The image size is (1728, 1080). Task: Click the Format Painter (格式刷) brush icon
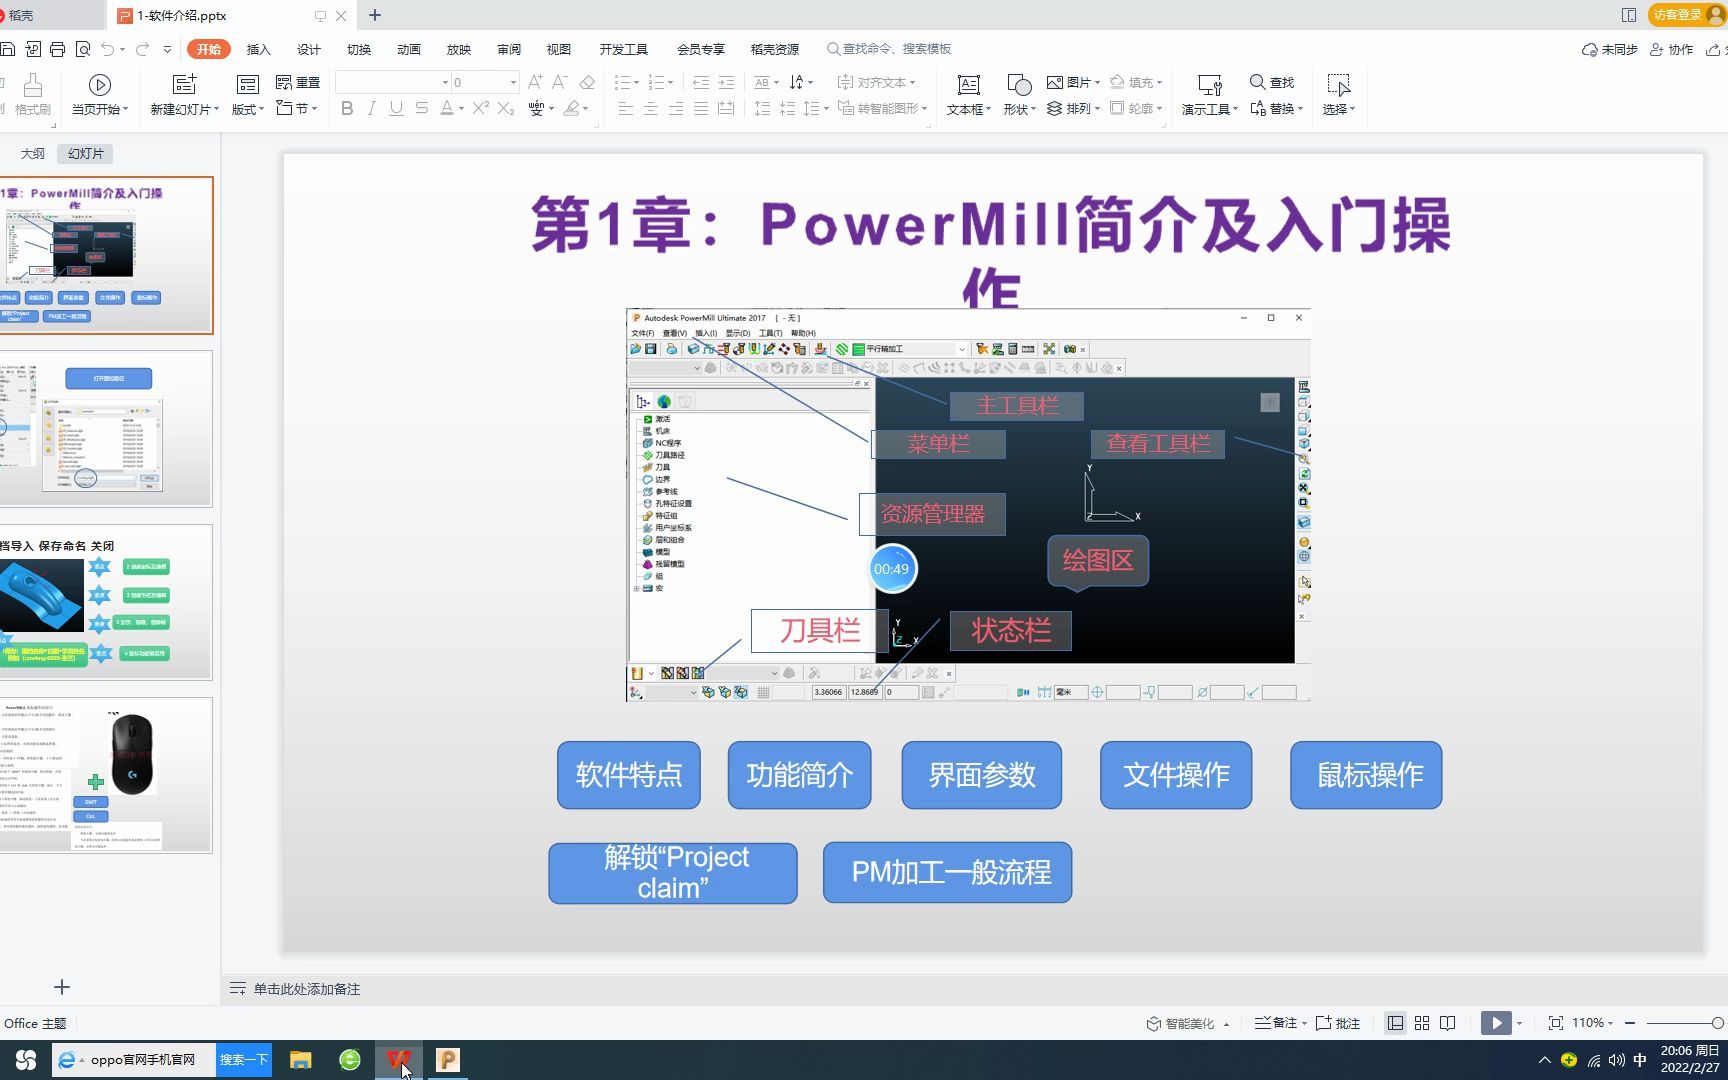32,85
